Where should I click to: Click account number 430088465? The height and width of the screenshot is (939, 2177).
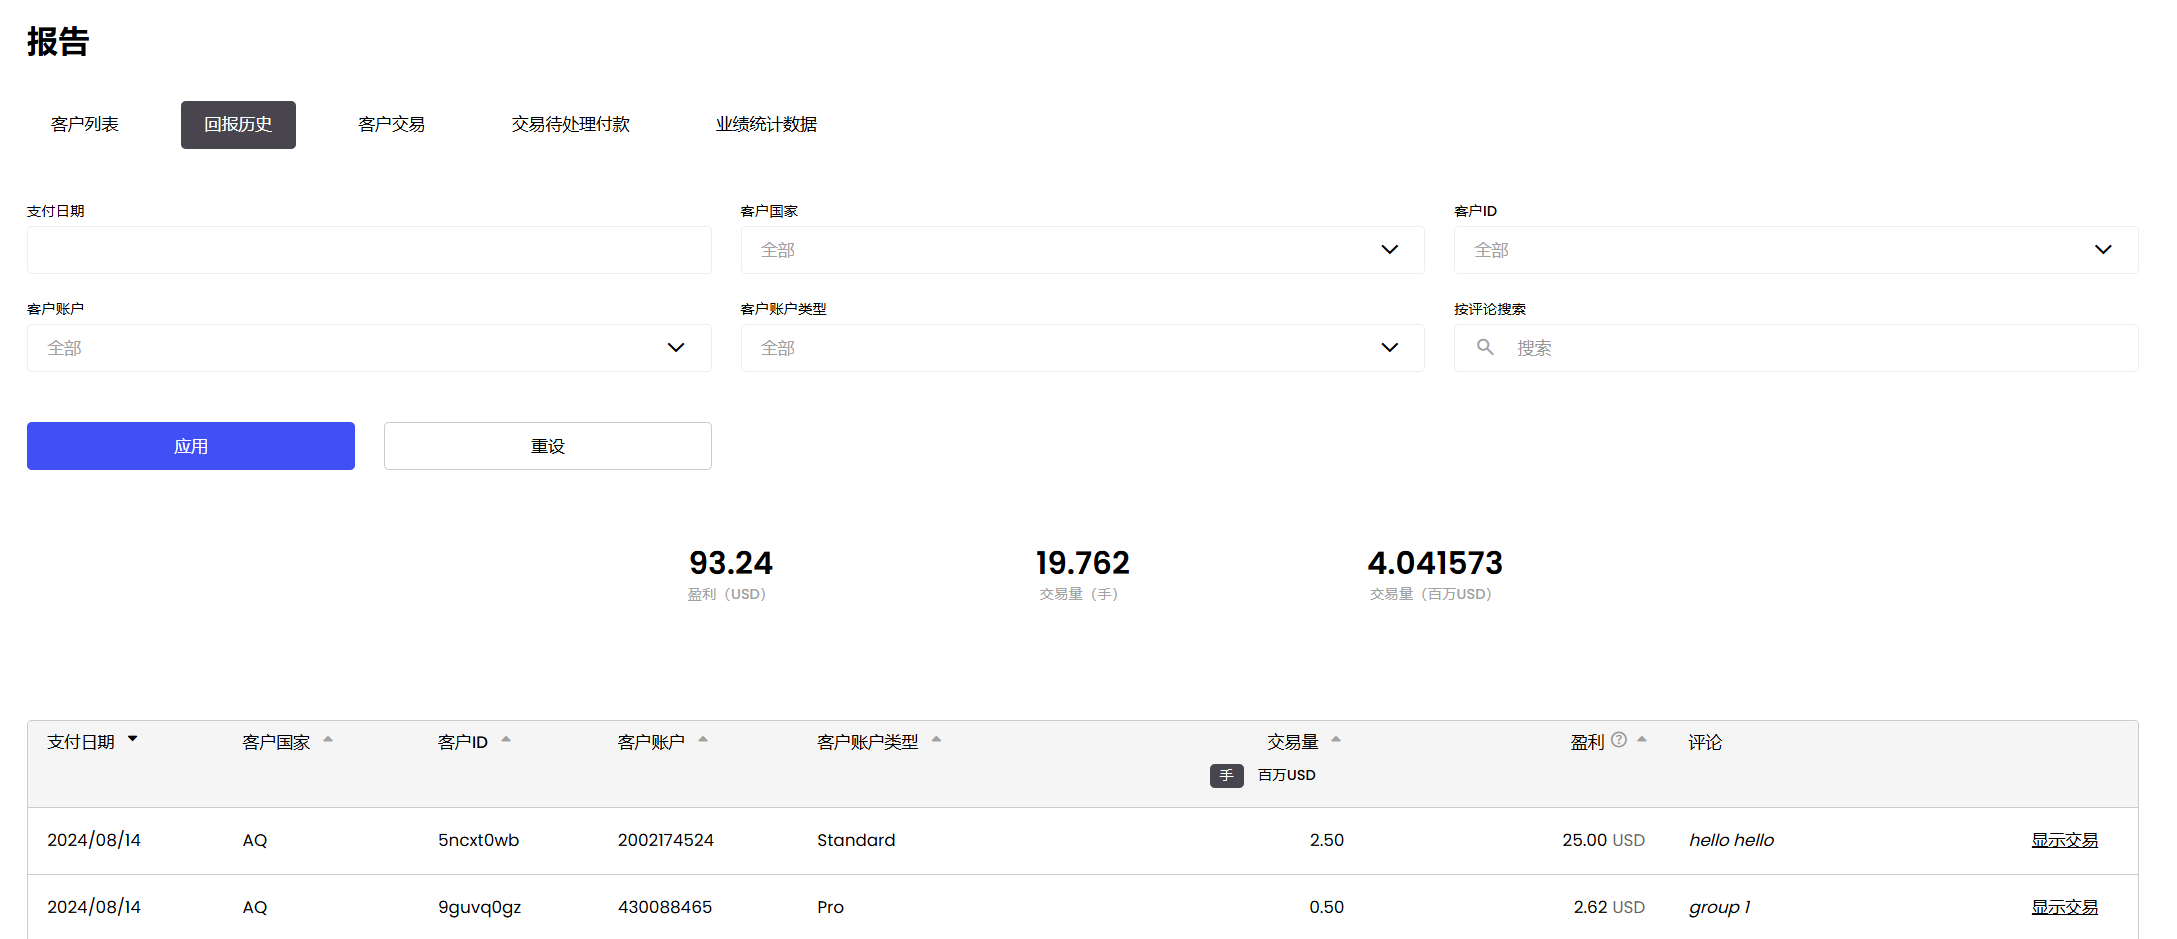click(665, 908)
